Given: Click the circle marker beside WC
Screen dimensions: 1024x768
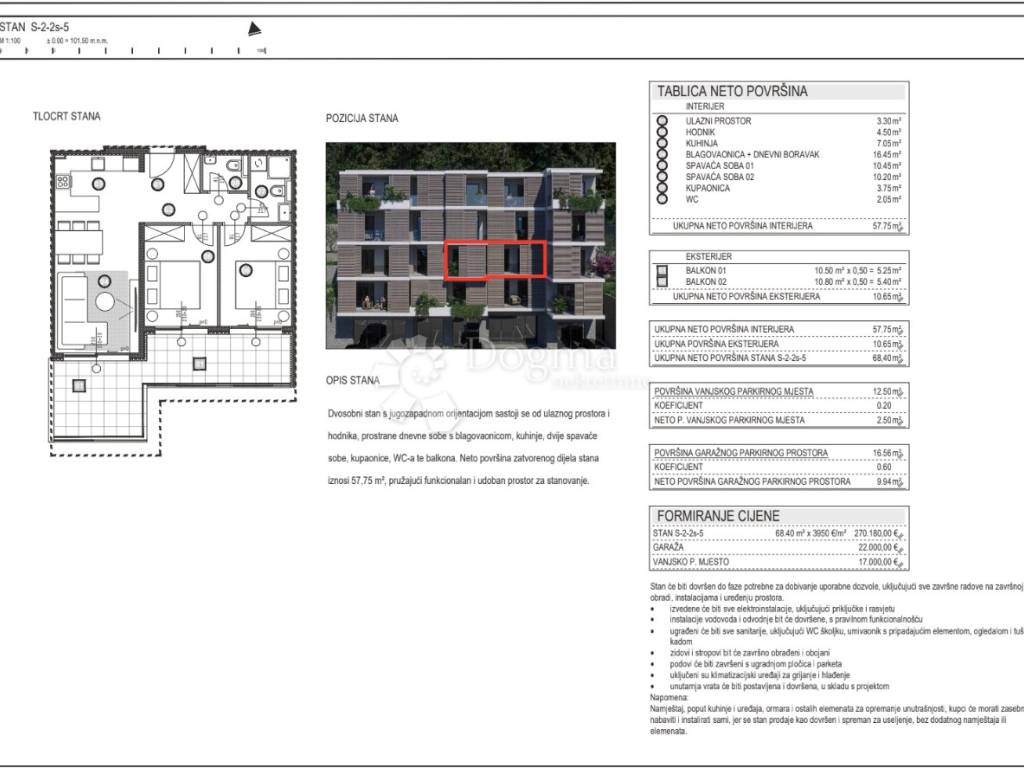Looking at the screenshot, I should [661, 199].
